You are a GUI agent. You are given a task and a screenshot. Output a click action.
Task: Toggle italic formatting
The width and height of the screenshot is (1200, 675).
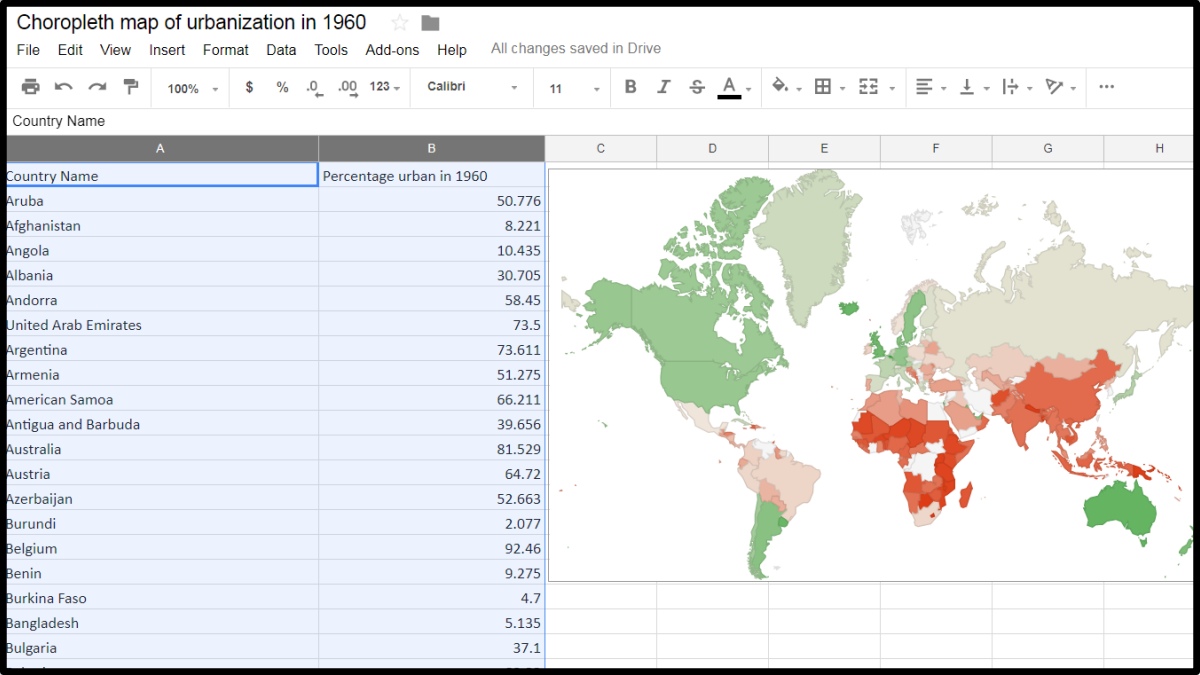pyautogui.click(x=663, y=87)
